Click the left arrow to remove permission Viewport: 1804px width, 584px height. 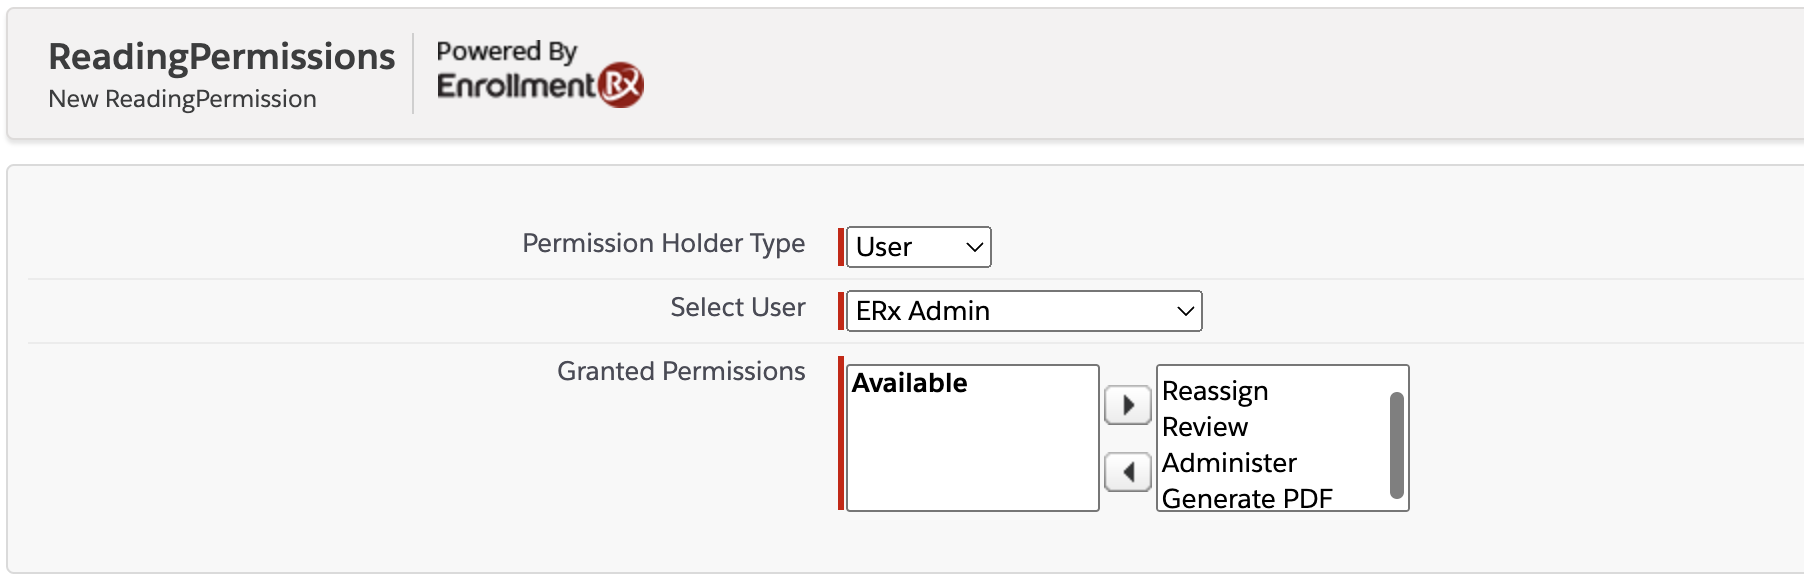(x=1127, y=471)
